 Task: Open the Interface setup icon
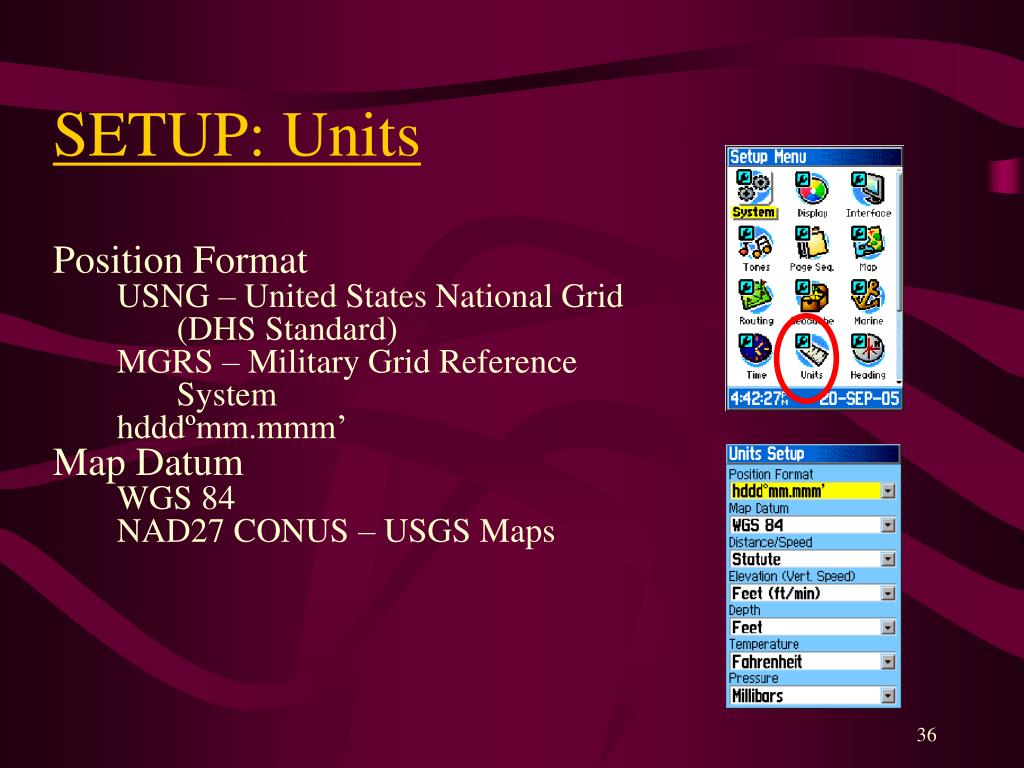click(x=868, y=187)
